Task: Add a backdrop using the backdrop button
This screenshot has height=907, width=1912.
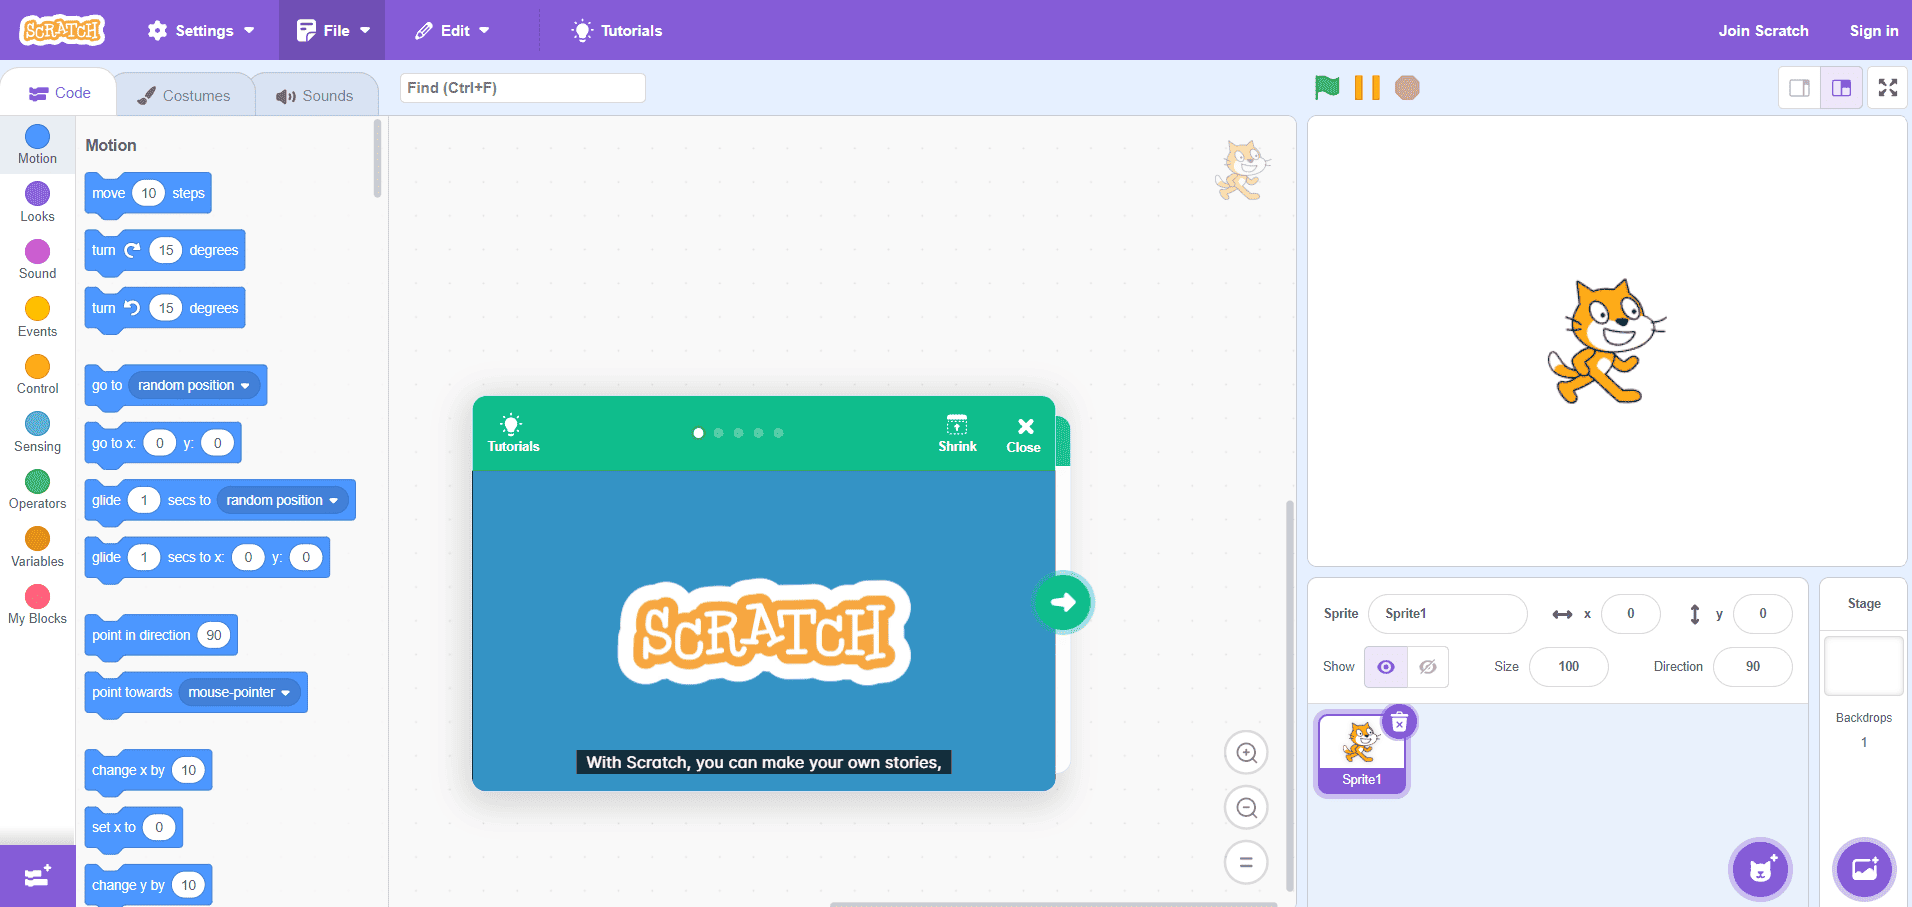Action: (1863, 869)
